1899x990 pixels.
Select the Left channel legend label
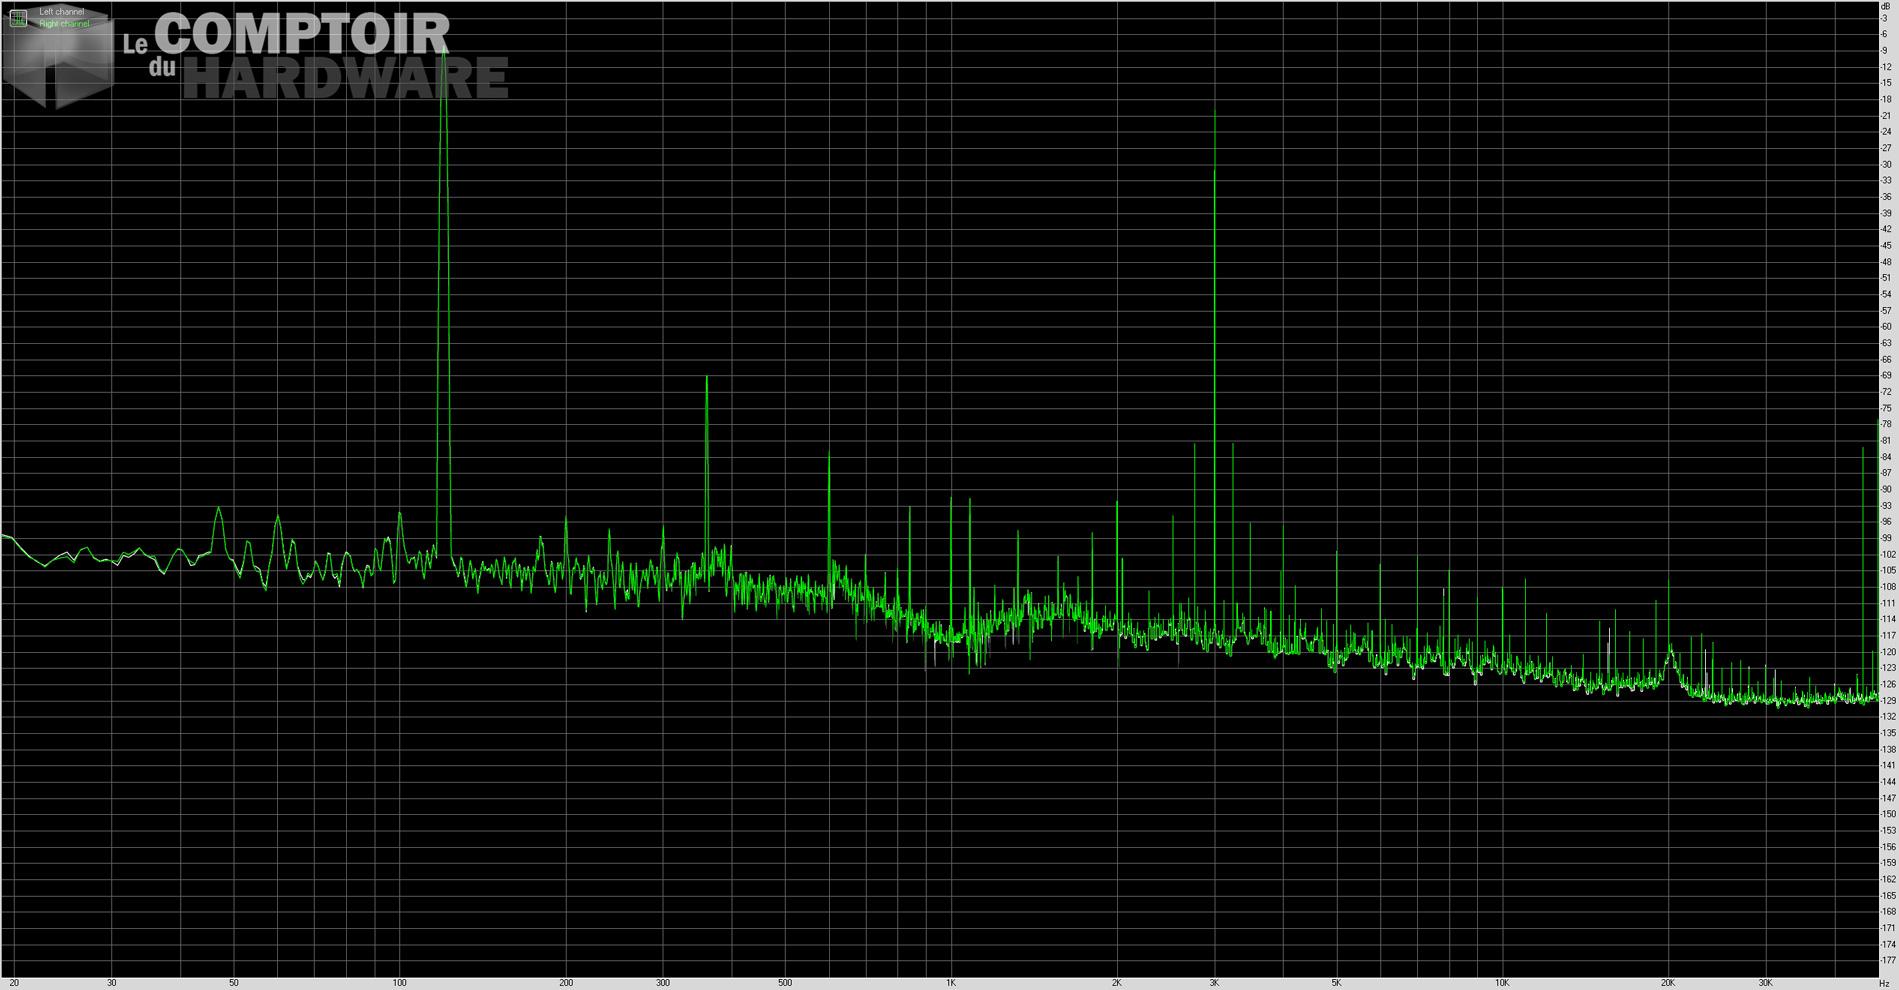coord(62,12)
